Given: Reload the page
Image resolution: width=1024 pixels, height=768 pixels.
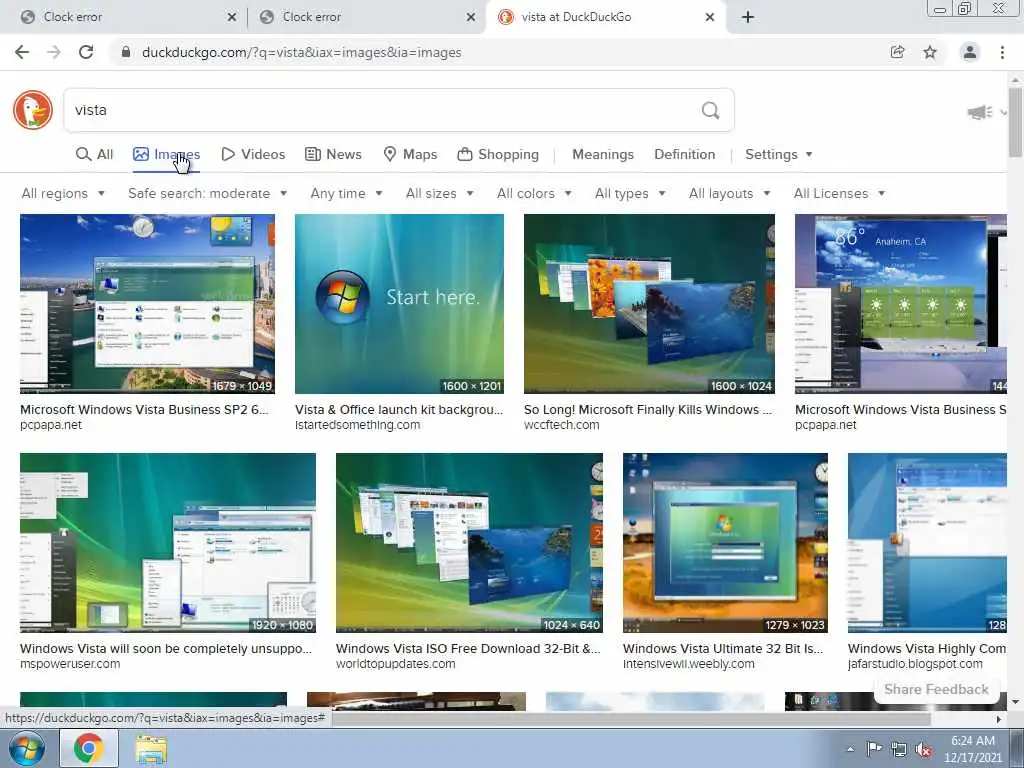Looking at the screenshot, I should click(86, 52).
